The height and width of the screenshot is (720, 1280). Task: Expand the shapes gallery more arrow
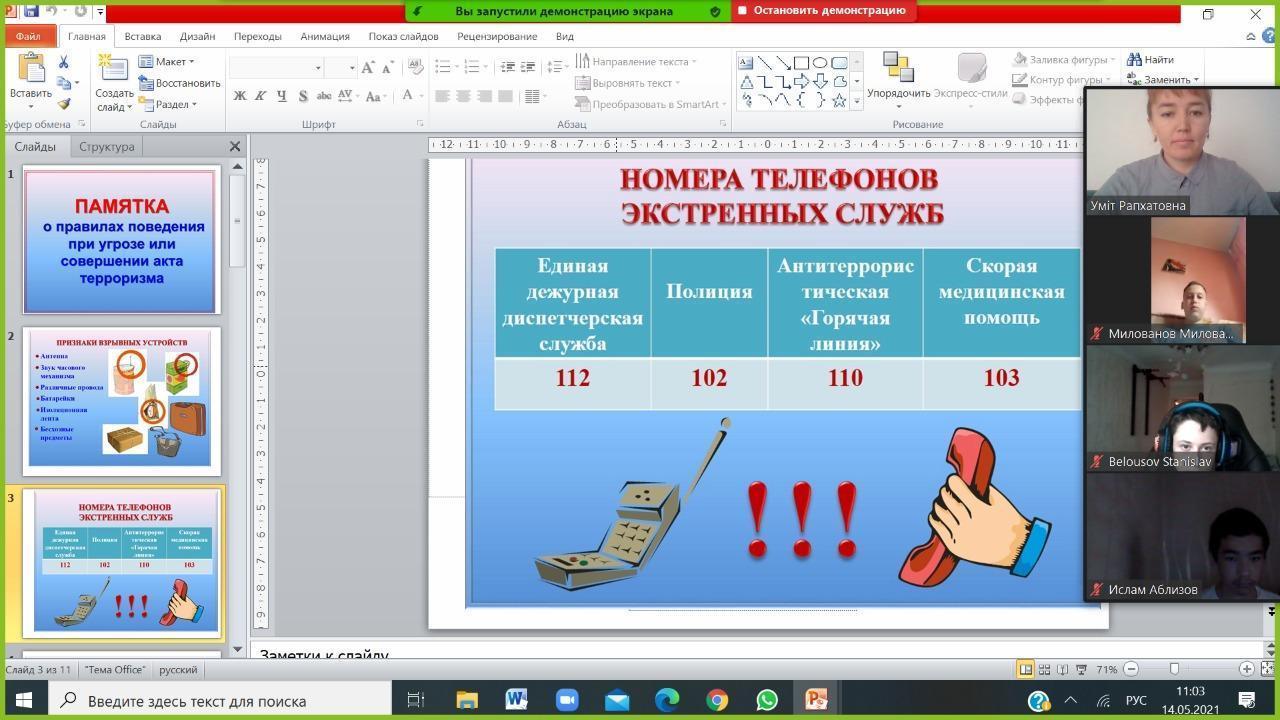tap(856, 101)
